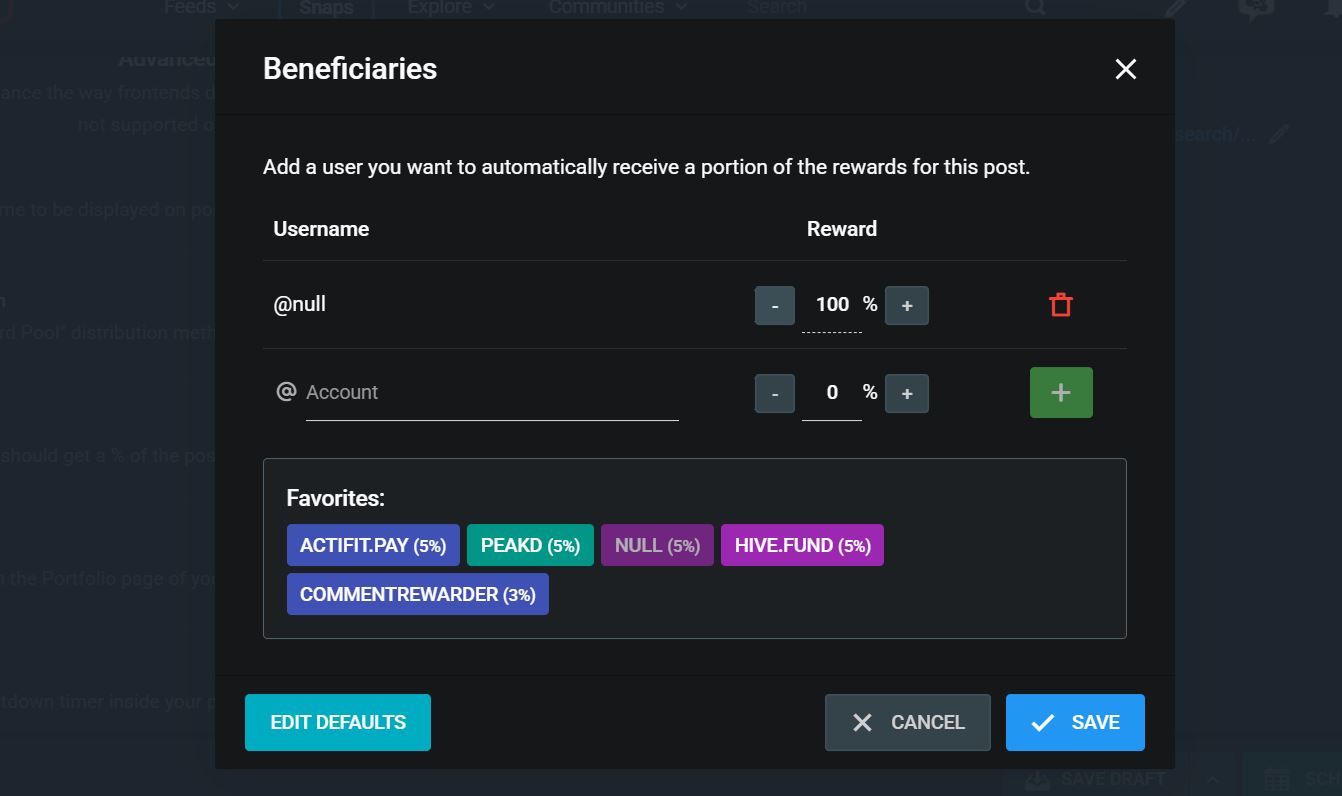Decrease new account reward with minus button
Image resolution: width=1342 pixels, height=796 pixels.
(x=775, y=394)
